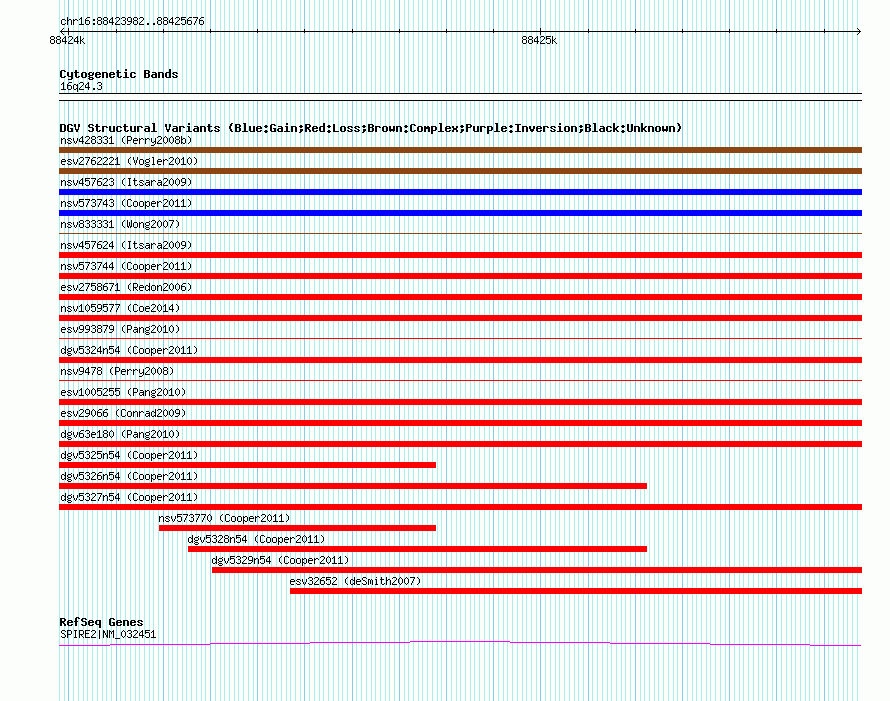Click the blue gain bar under nsv457623
The image size is (890, 701).
(x=460, y=192)
